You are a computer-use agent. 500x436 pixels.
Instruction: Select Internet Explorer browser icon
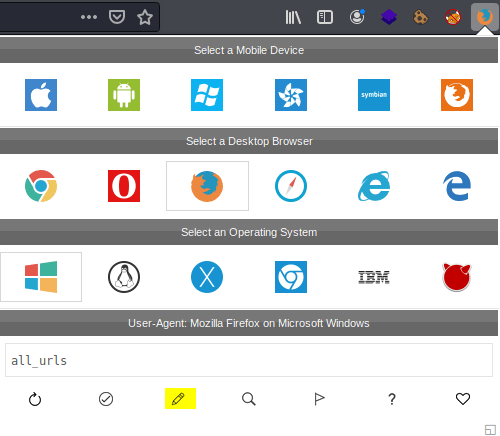coord(374,186)
